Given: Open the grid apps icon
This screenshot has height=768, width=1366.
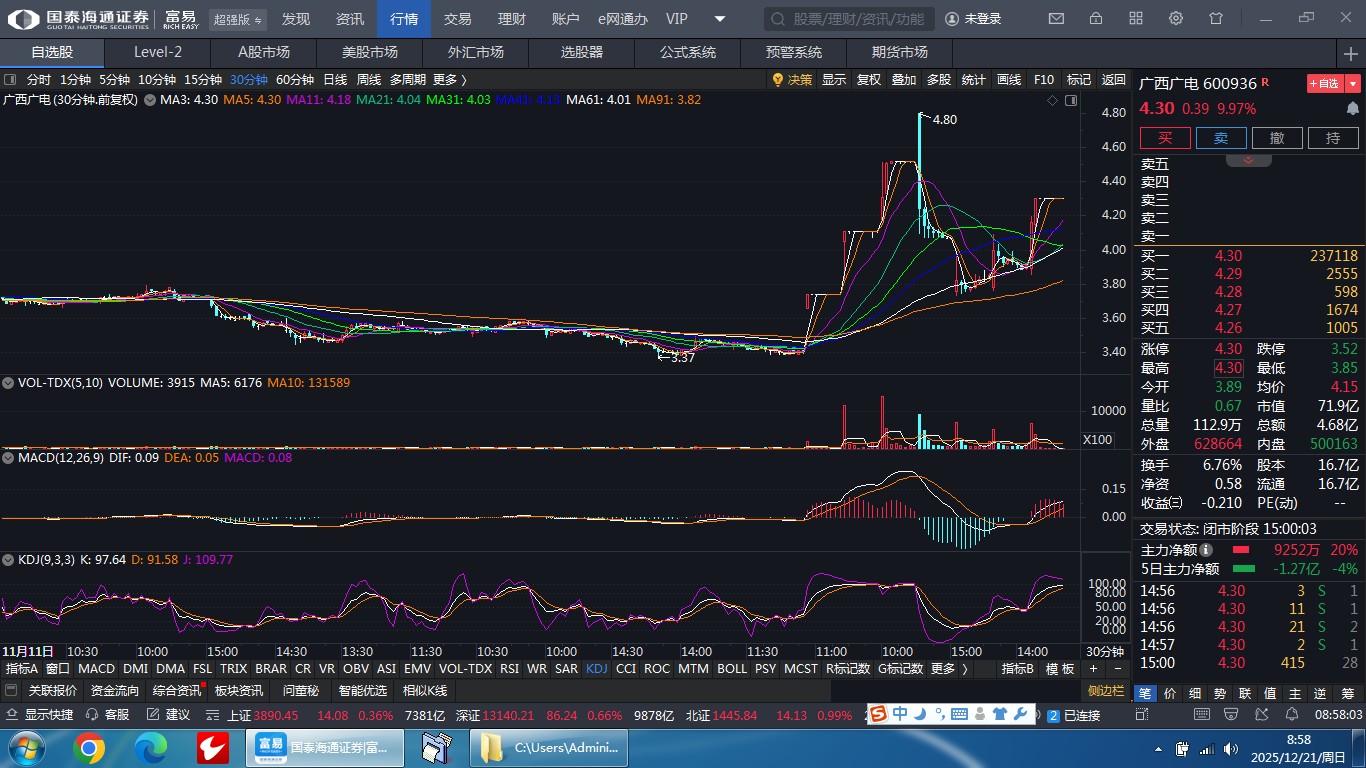Looking at the screenshot, I should (x=1136, y=19).
